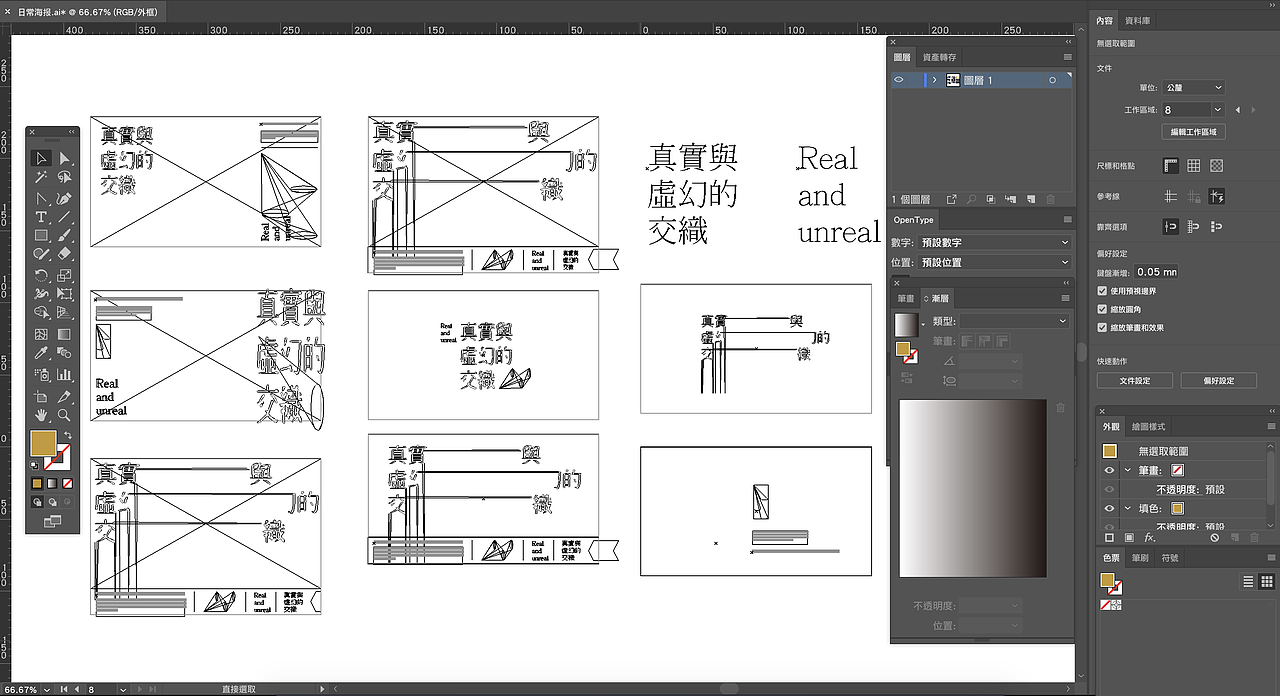Select the Type (T) tool
The height and width of the screenshot is (696, 1280).
41,217
